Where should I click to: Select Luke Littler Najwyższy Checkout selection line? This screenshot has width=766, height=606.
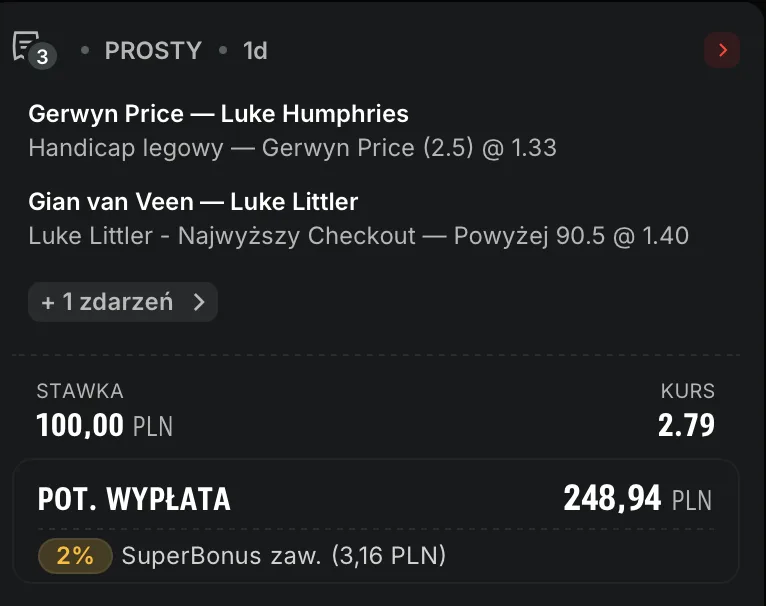click(x=358, y=236)
